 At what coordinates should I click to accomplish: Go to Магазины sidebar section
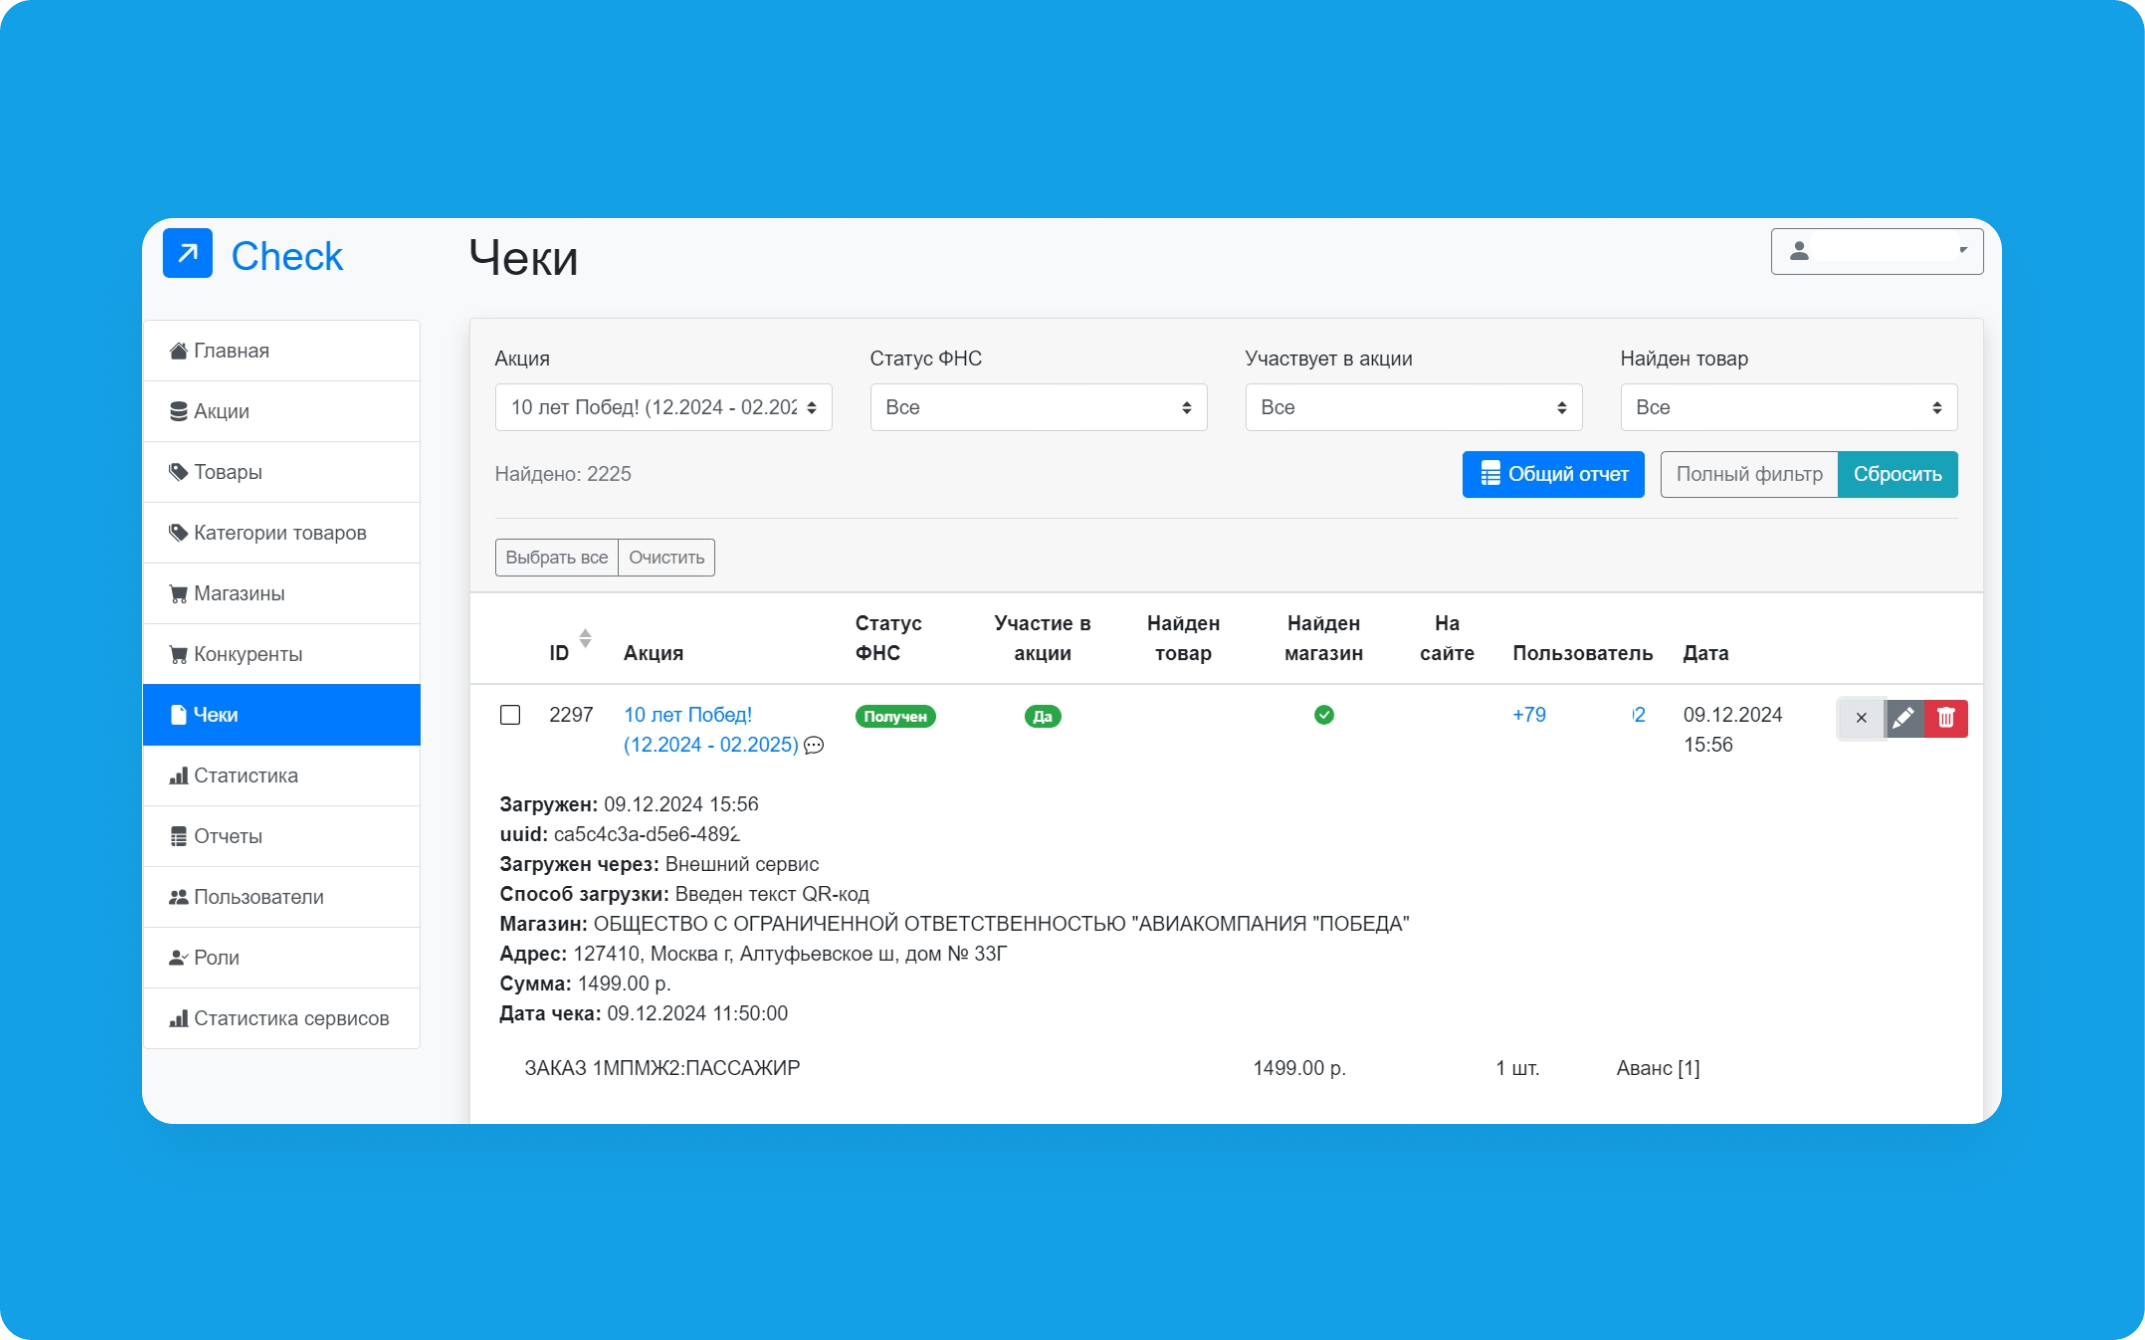(239, 593)
